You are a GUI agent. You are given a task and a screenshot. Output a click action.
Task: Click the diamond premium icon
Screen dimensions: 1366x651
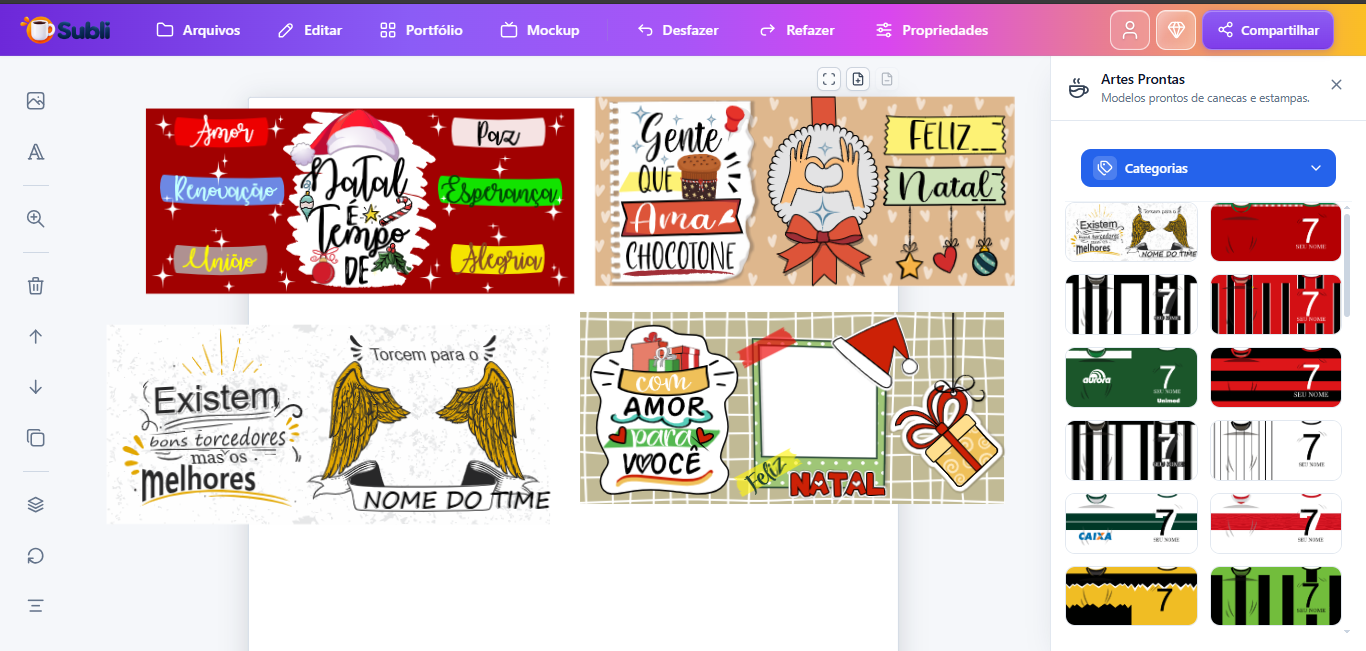[1176, 30]
